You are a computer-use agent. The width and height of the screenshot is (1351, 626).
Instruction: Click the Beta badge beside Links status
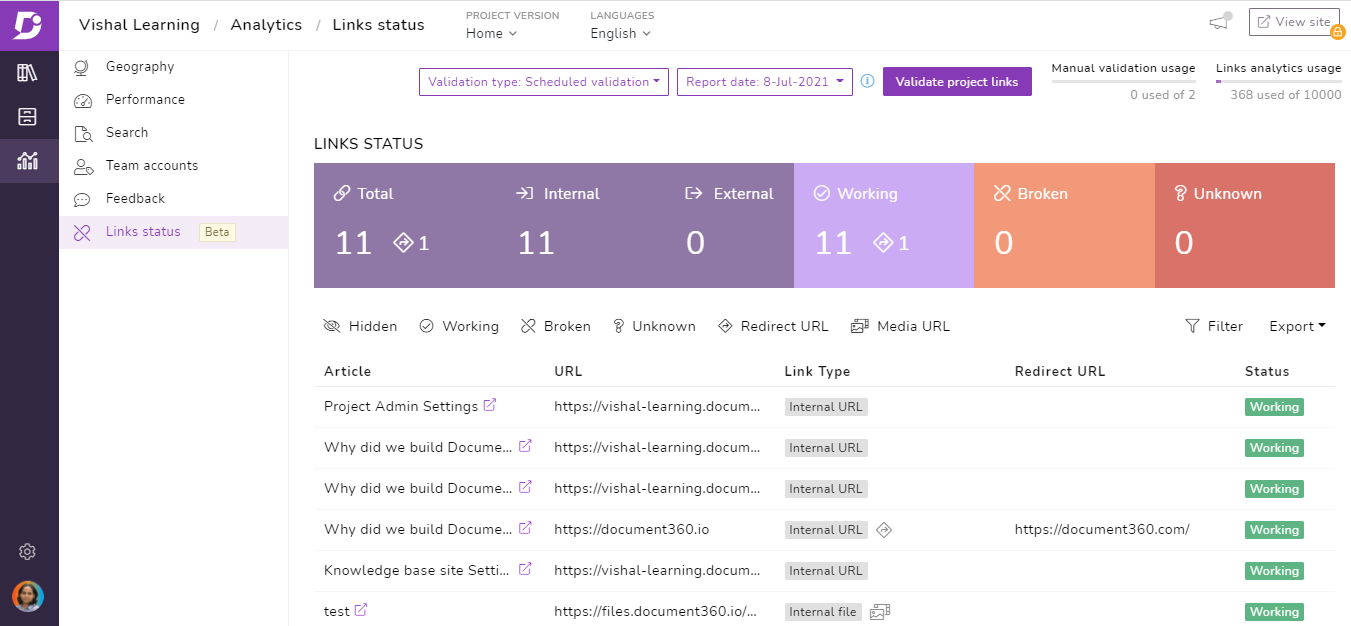click(217, 232)
